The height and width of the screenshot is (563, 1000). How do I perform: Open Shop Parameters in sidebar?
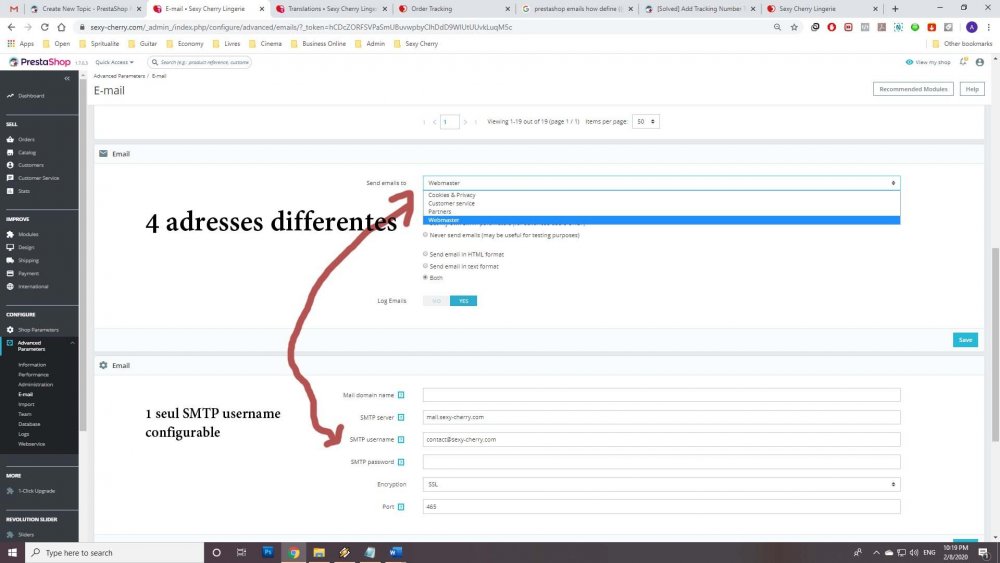tap(38, 330)
